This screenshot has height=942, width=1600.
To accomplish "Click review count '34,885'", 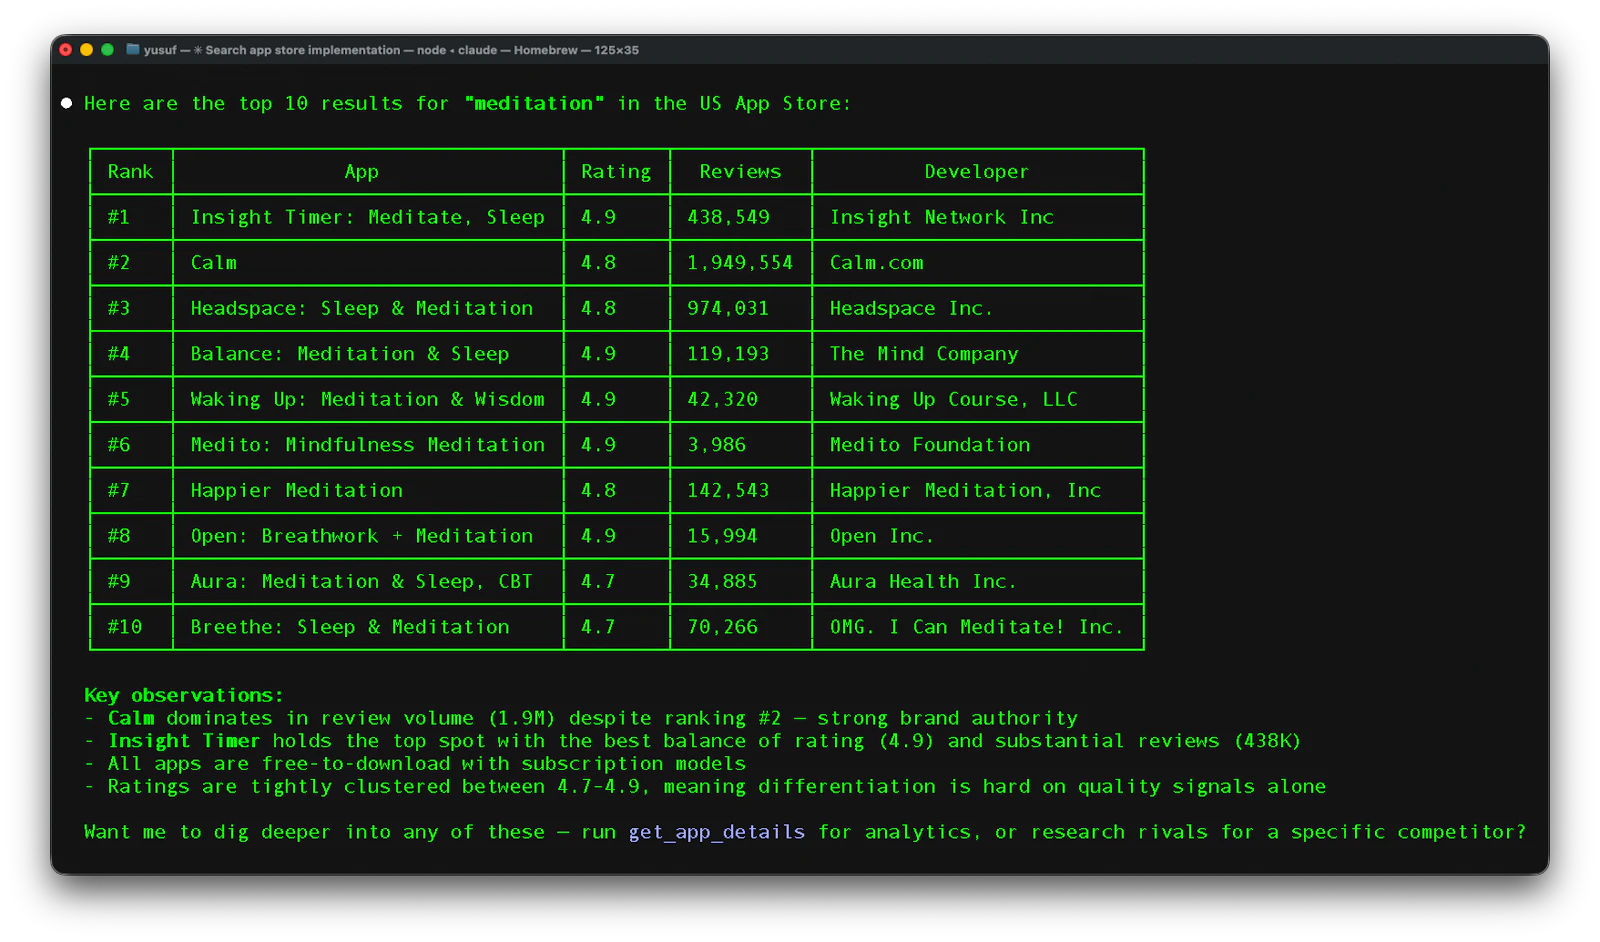I will pos(722,581).
